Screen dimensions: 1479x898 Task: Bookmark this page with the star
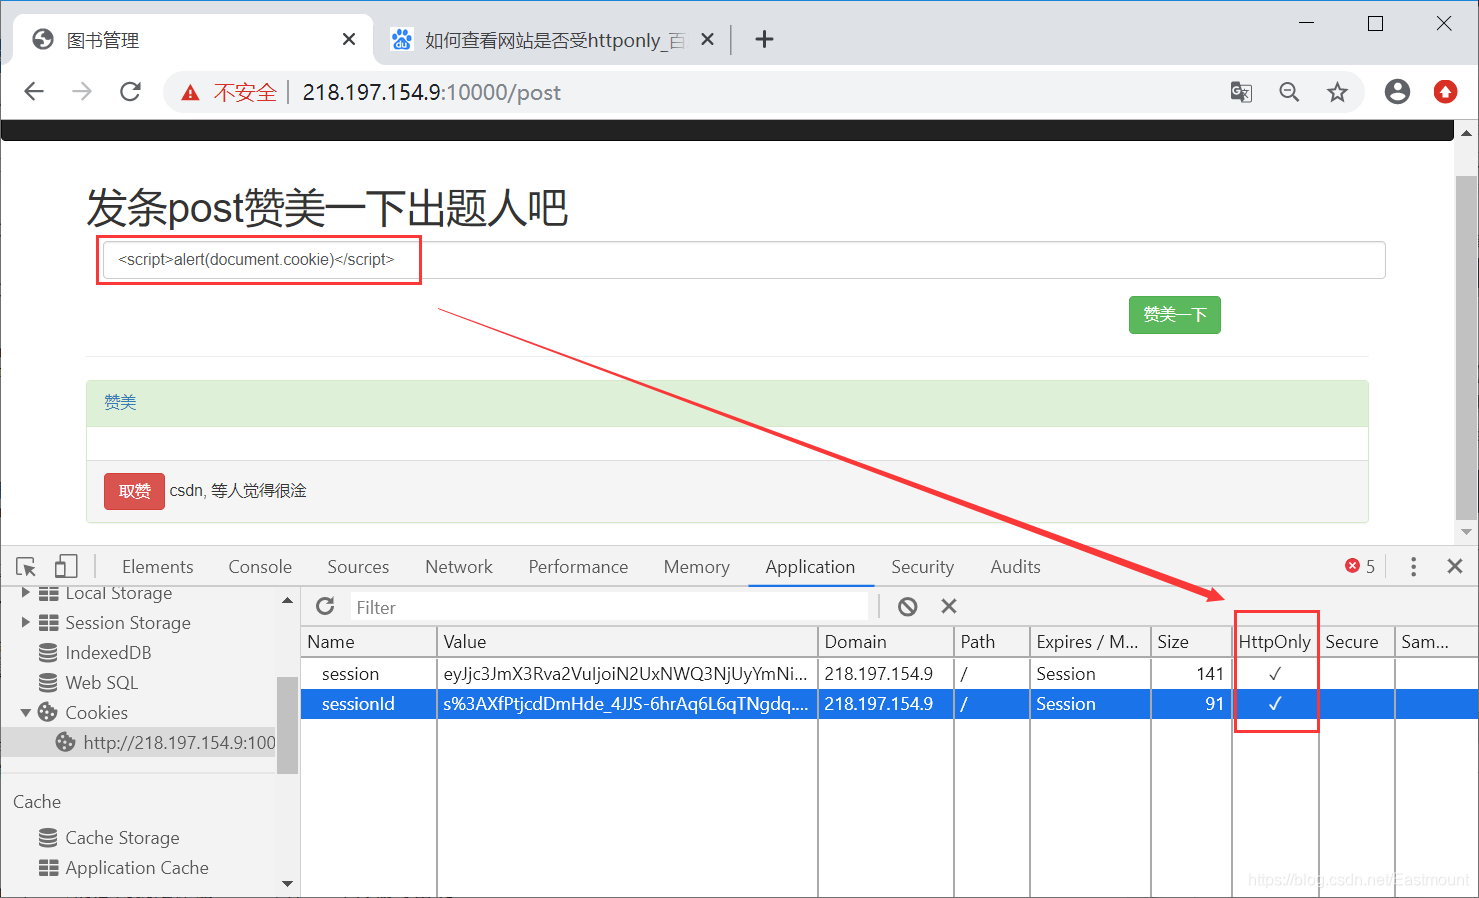[x=1337, y=92]
